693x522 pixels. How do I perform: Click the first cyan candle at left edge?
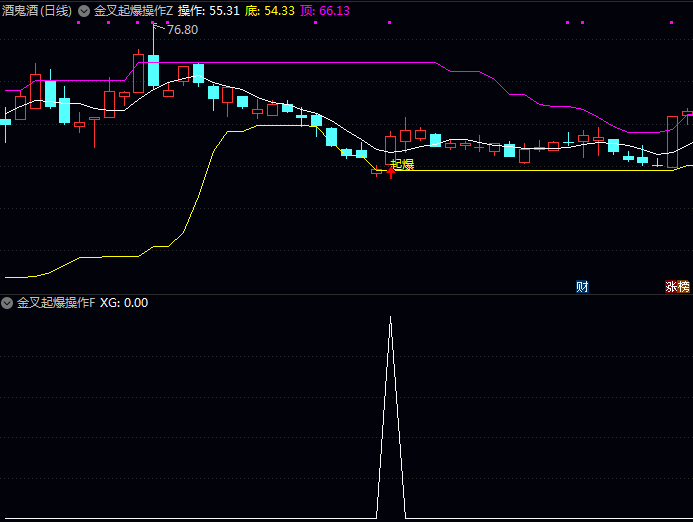coord(5,121)
